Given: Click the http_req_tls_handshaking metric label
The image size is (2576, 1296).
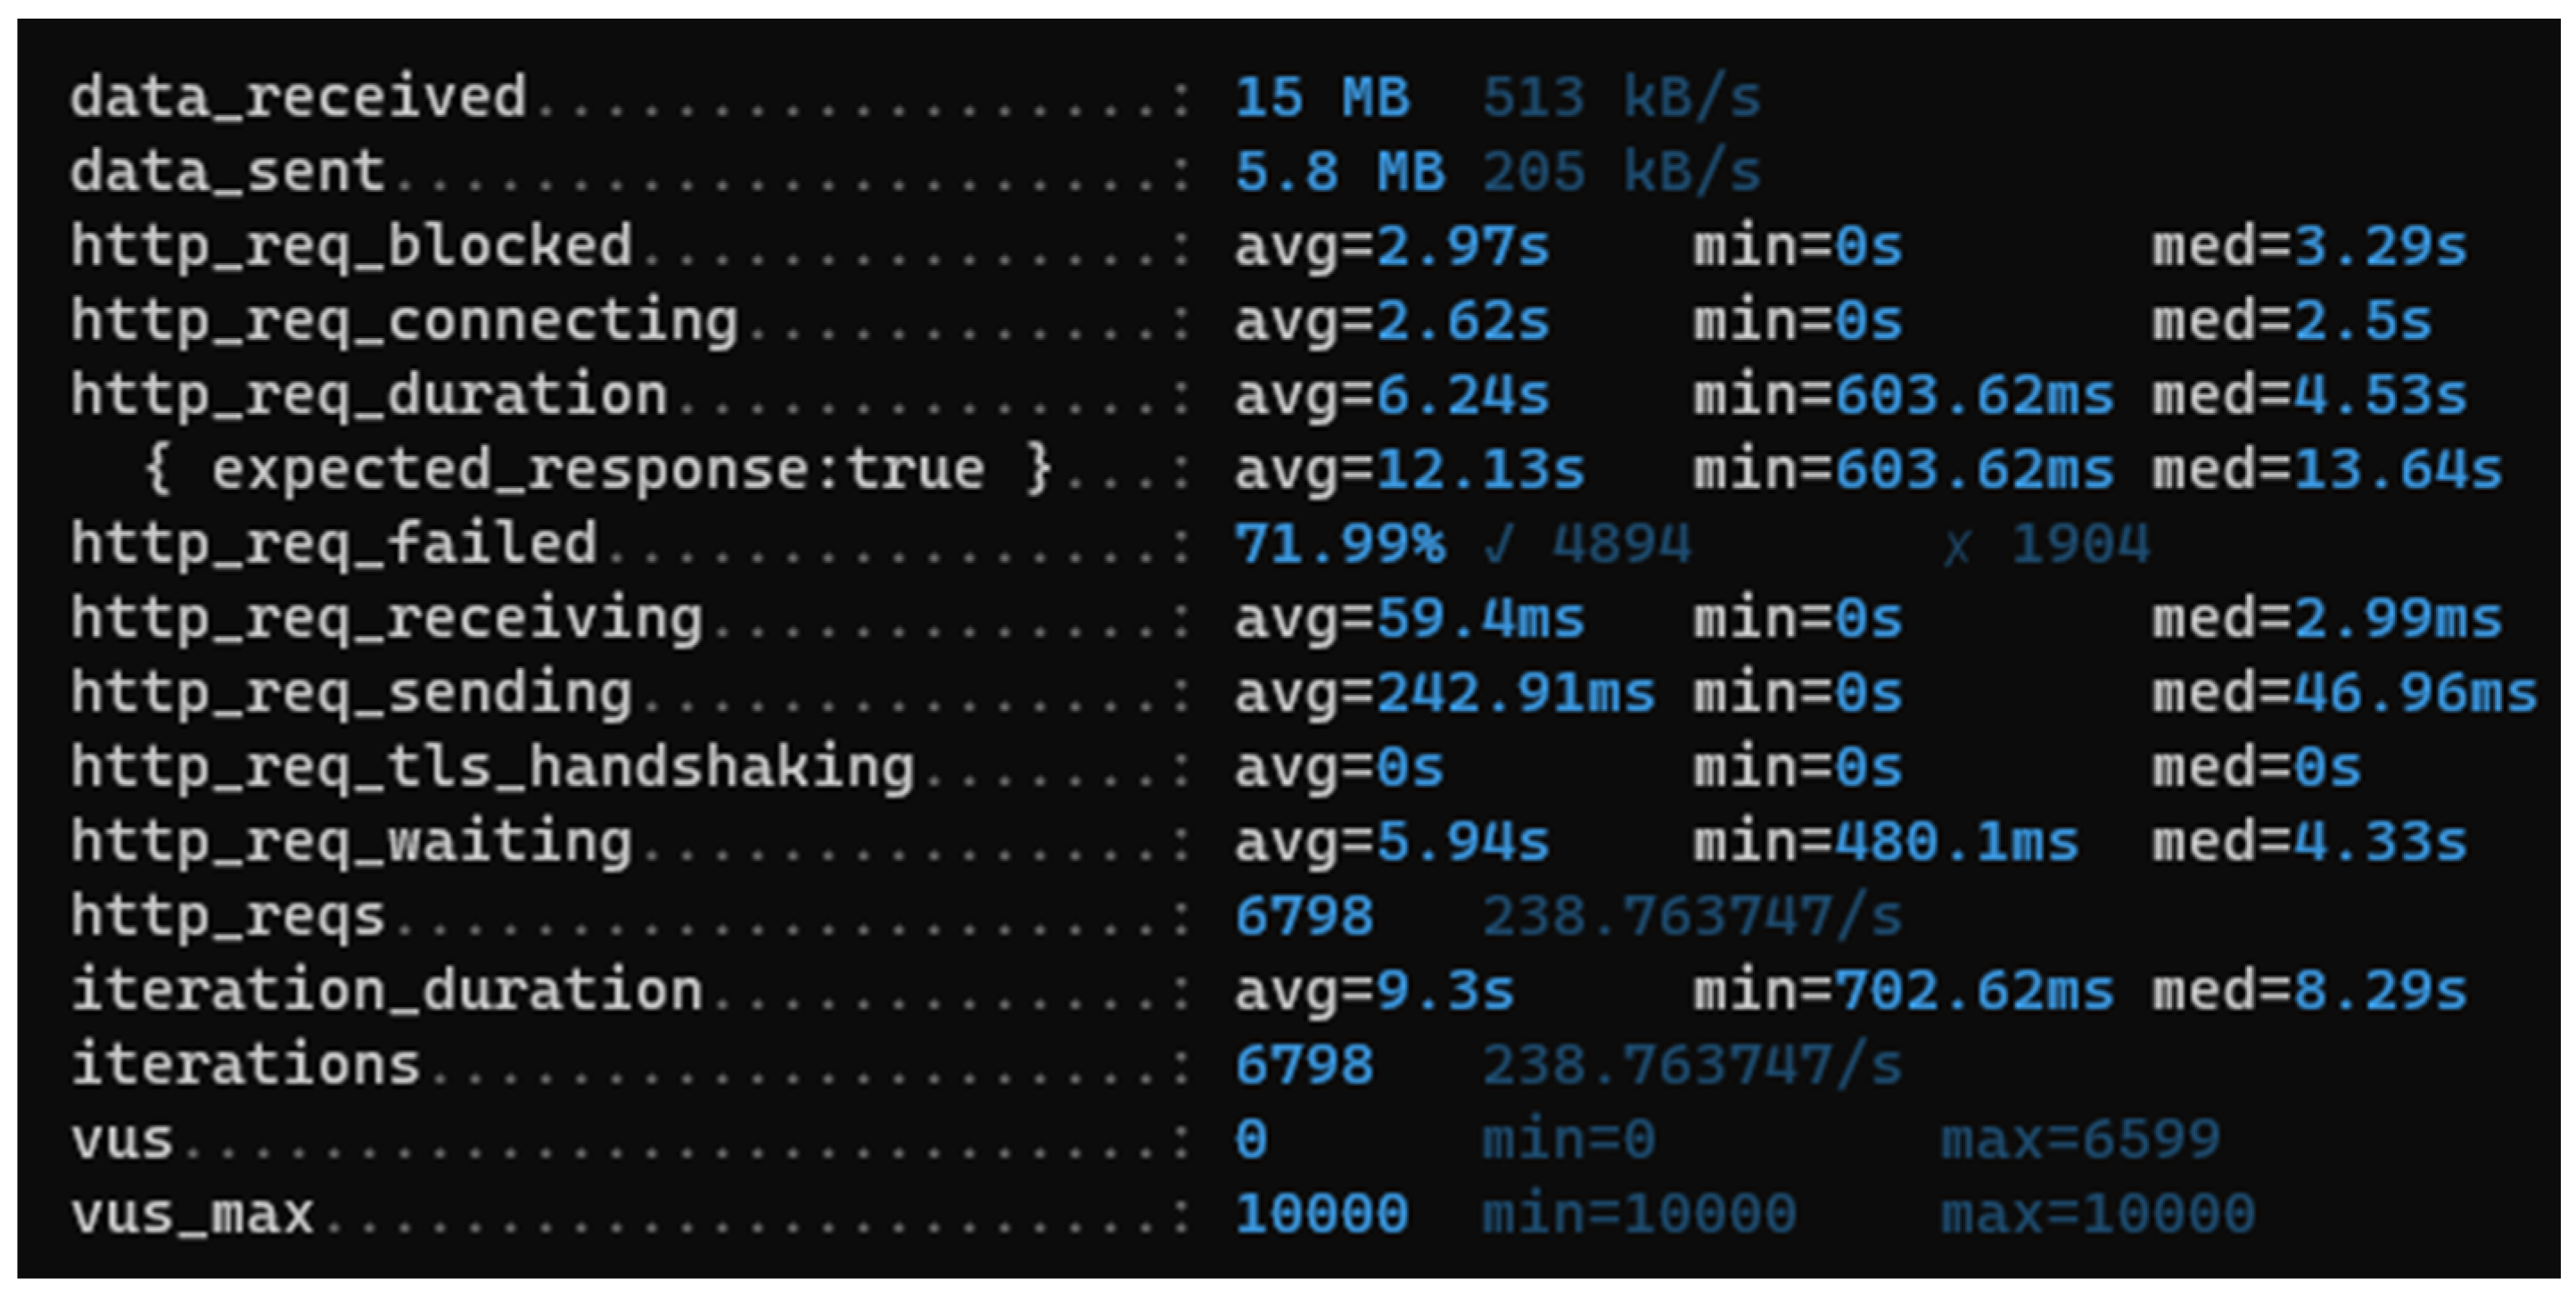Looking at the screenshot, I should click(492, 767).
